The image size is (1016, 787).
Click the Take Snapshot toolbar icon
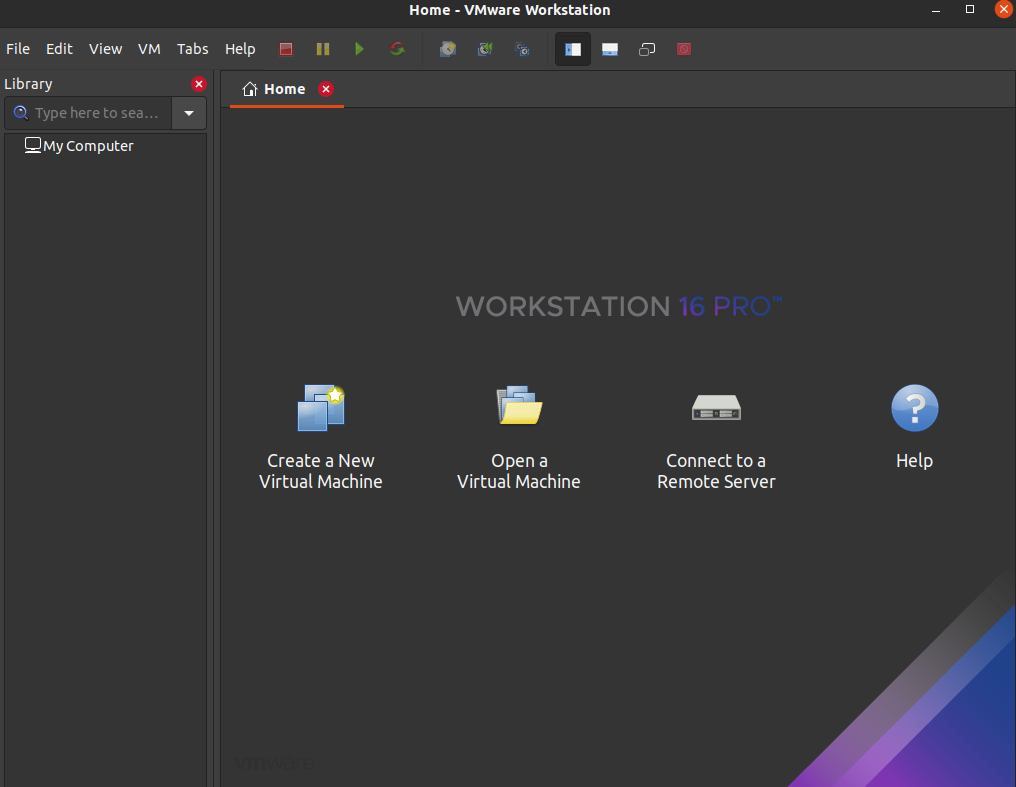click(x=448, y=49)
